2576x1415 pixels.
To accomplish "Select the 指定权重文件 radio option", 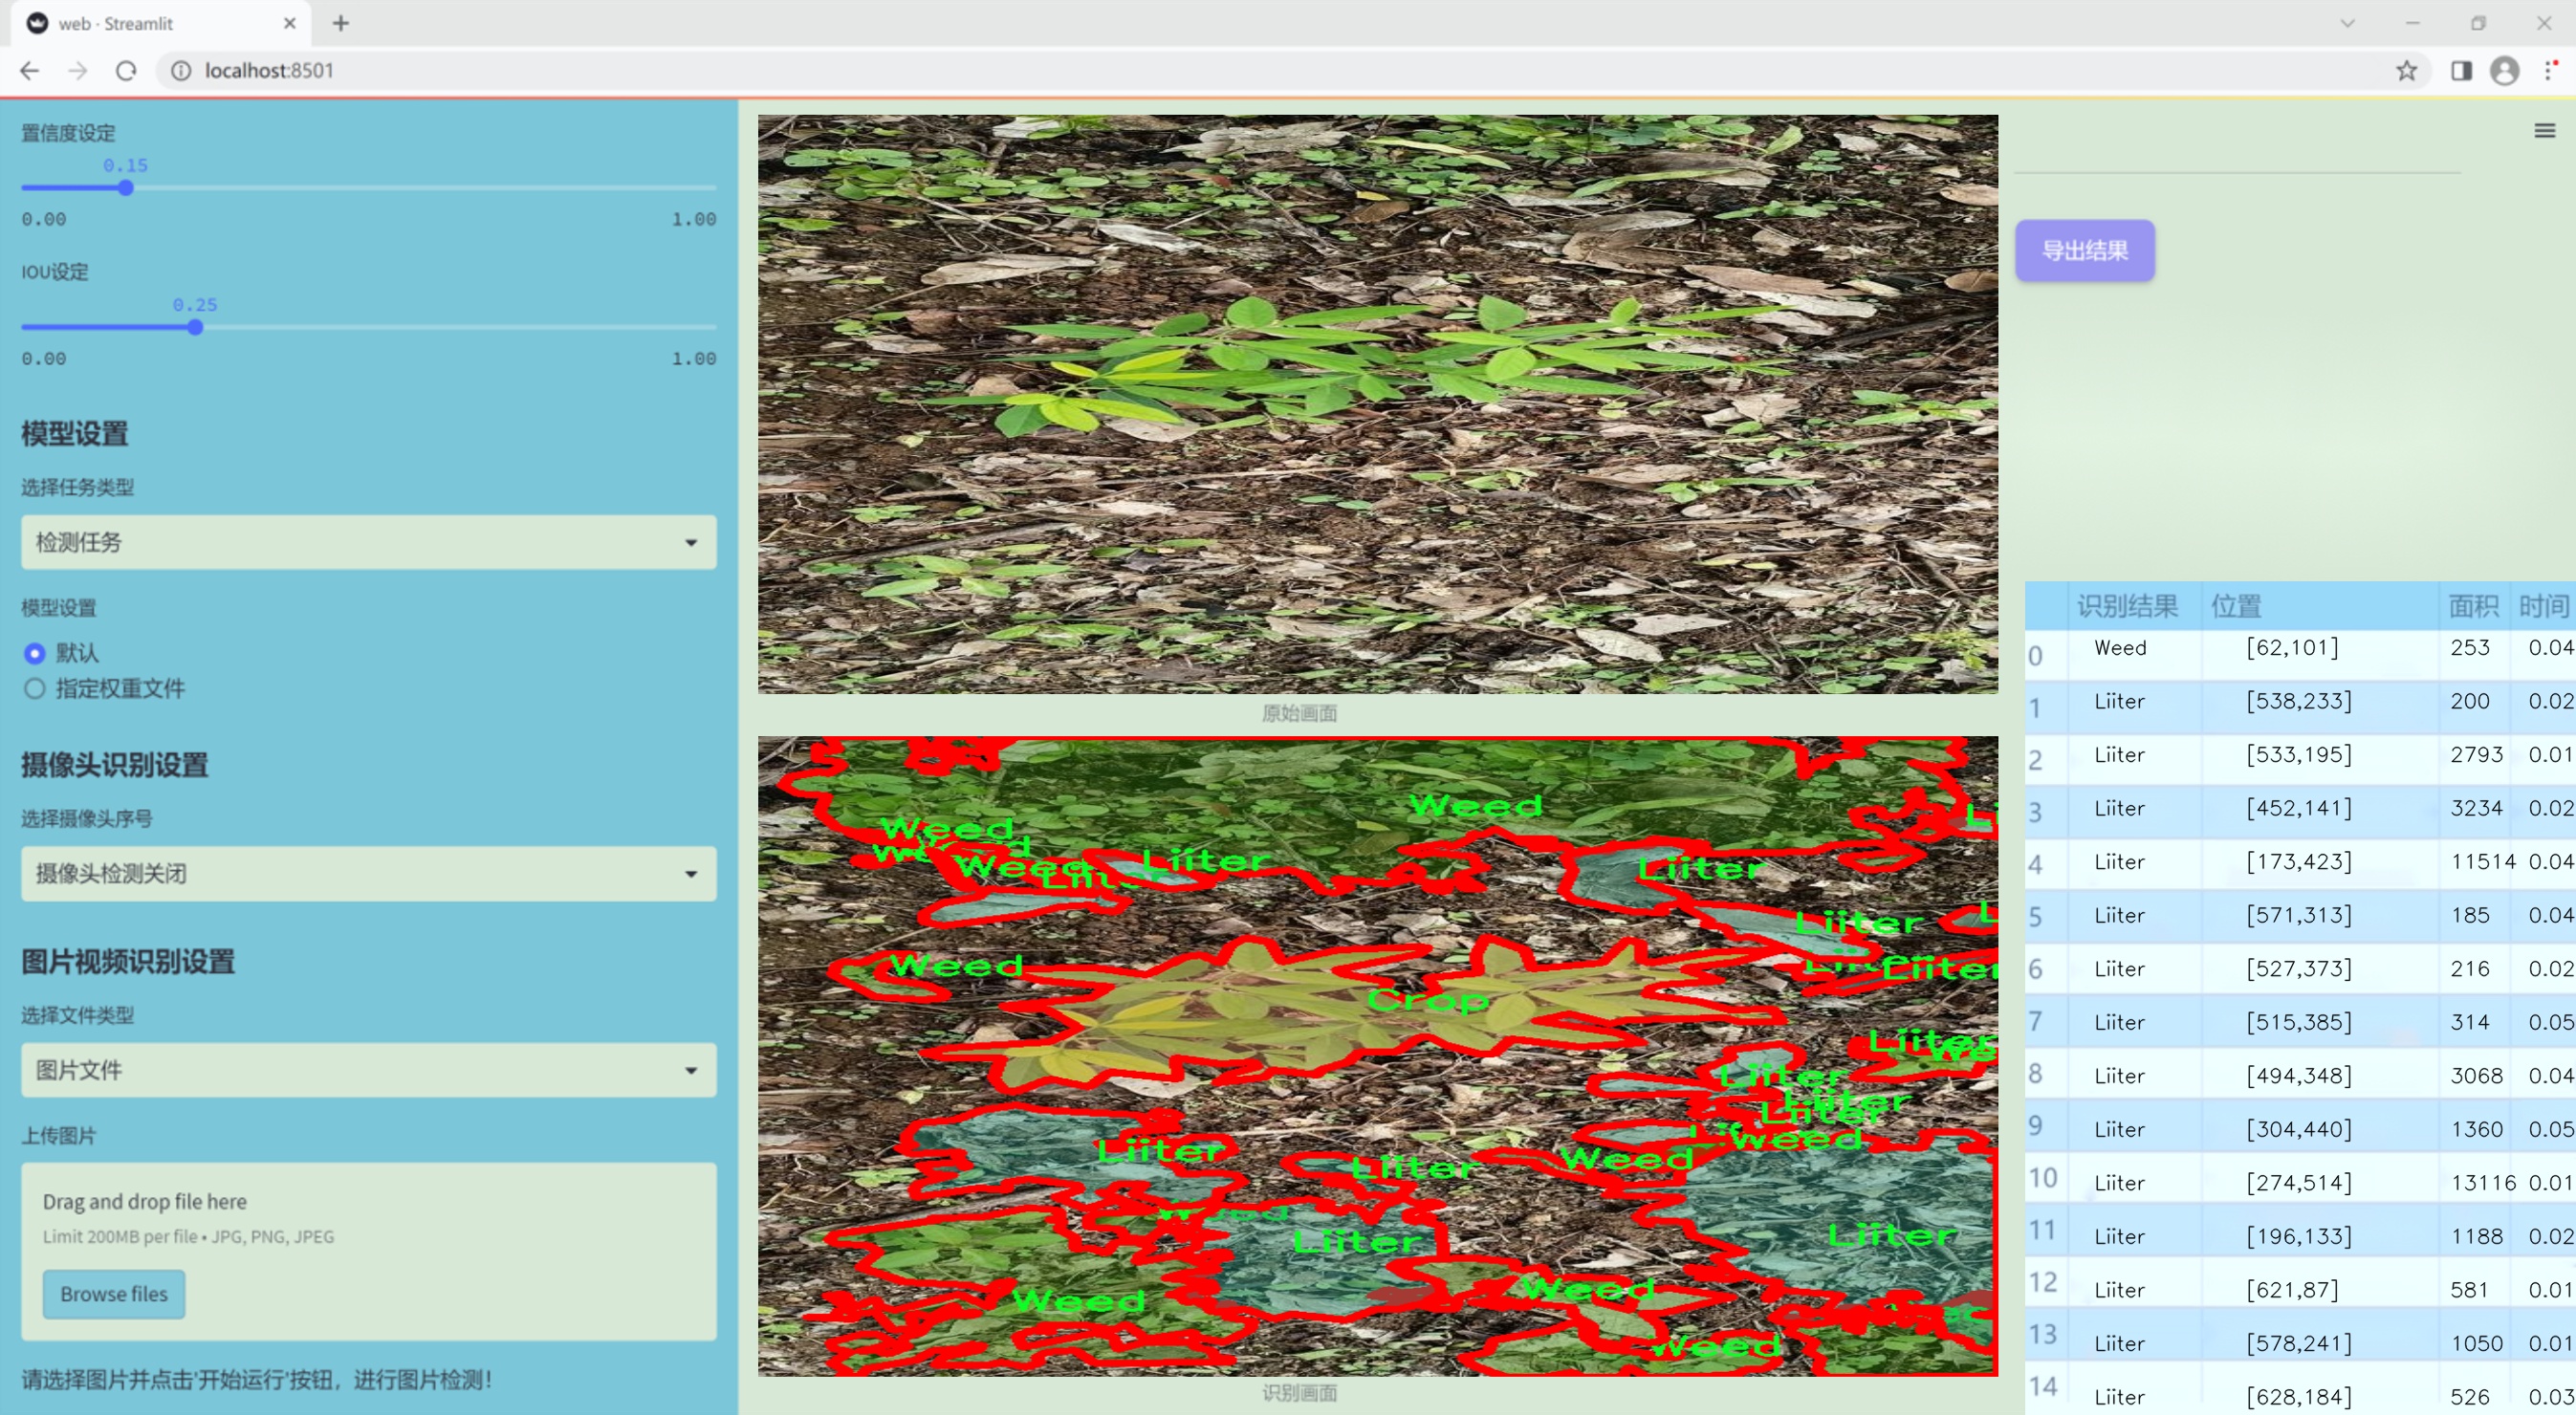I will click(35, 689).
